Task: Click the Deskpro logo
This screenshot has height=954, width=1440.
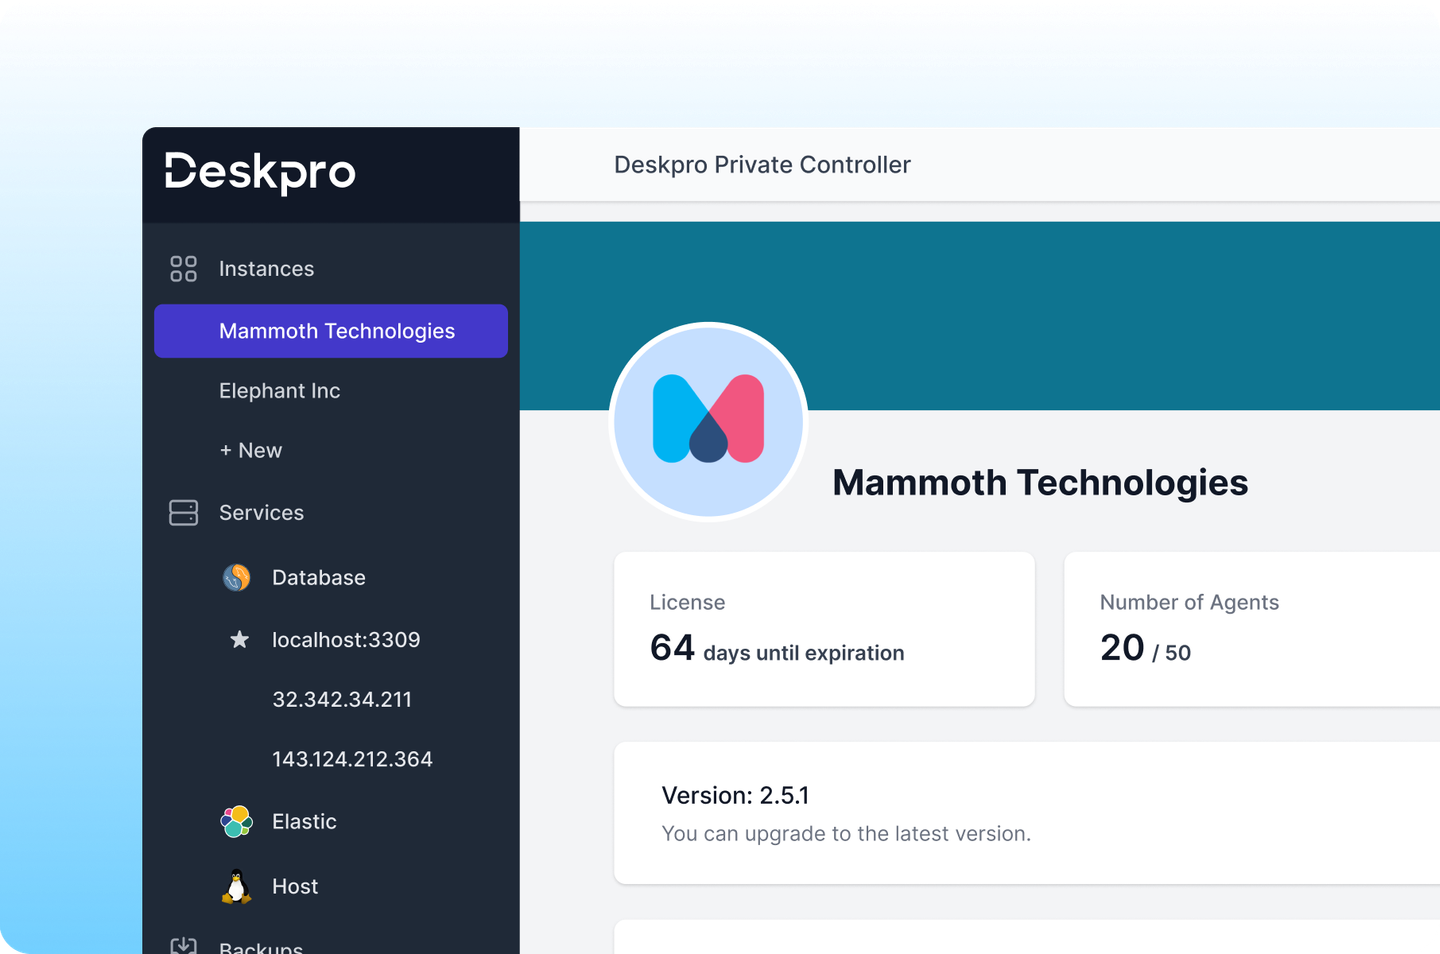Action: click(260, 173)
